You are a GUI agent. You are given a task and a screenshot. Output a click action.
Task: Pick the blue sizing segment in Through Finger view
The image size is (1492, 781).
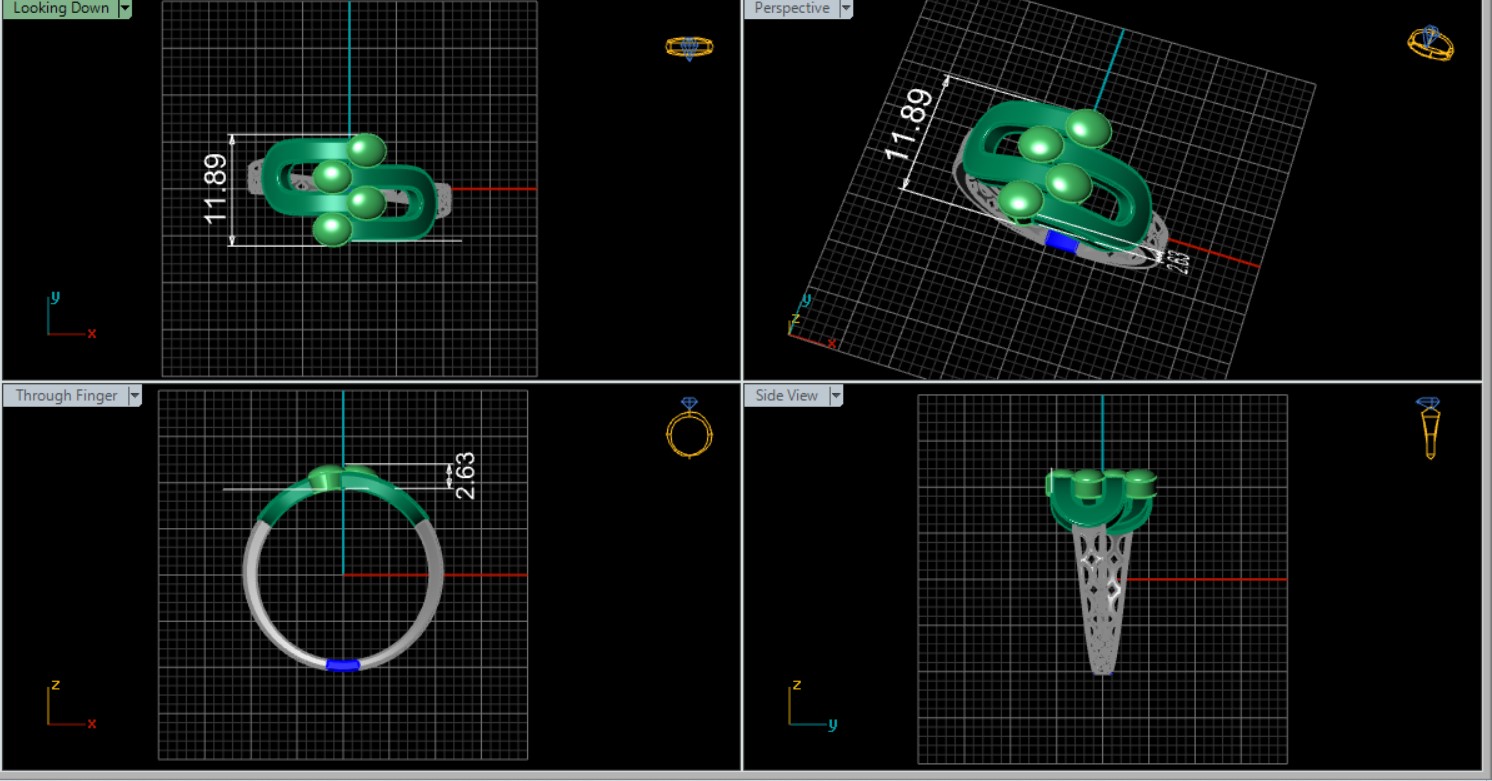click(342, 665)
